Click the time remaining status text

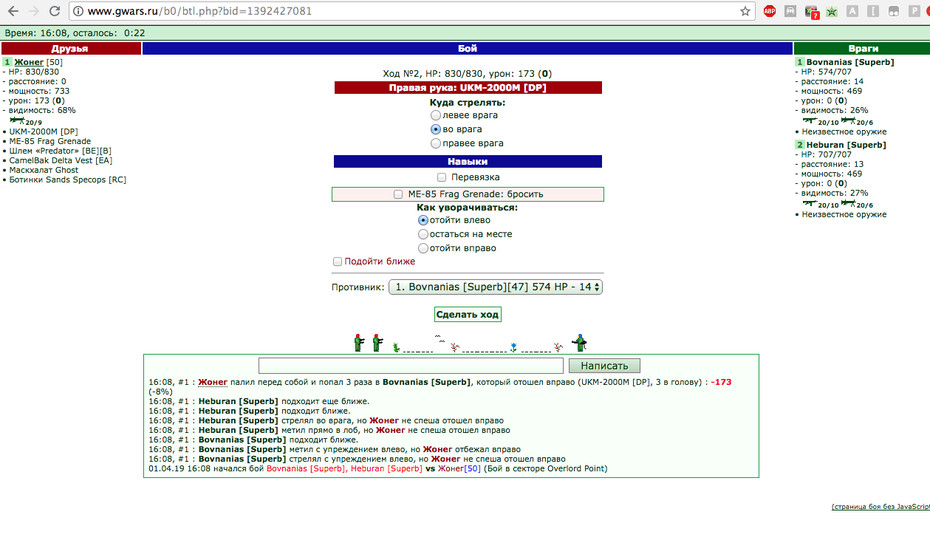click(75, 33)
